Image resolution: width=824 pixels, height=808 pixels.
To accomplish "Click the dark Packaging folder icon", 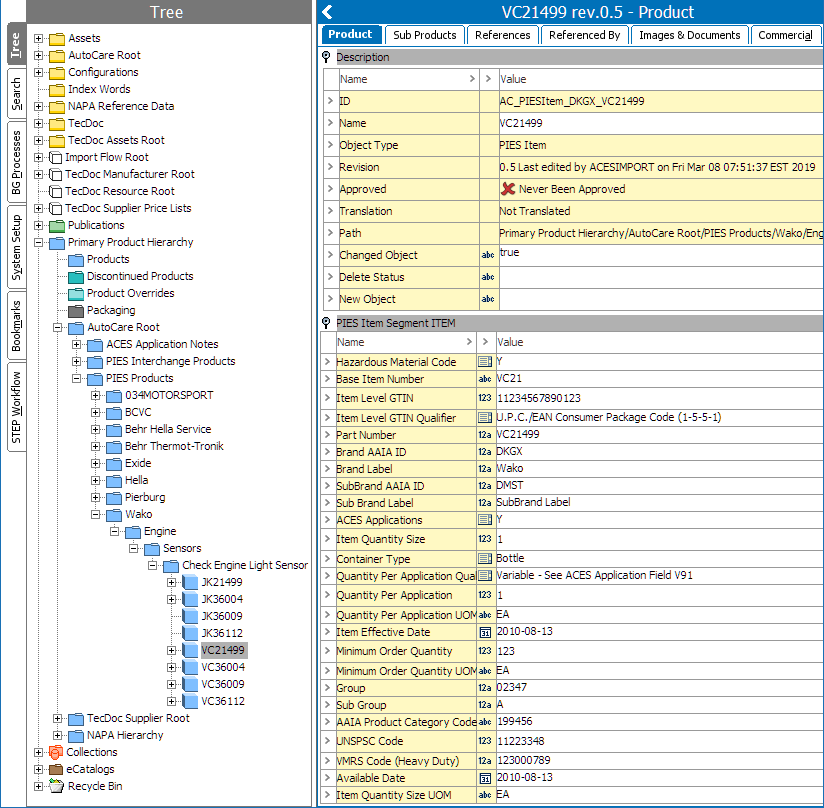I will [76, 311].
